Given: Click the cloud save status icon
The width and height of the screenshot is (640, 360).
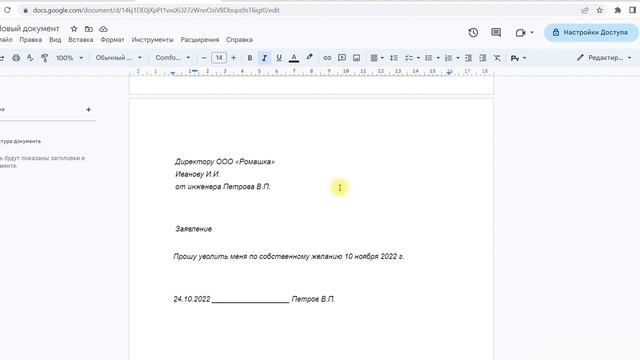Looking at the screenshot, I should coord(103,29).
